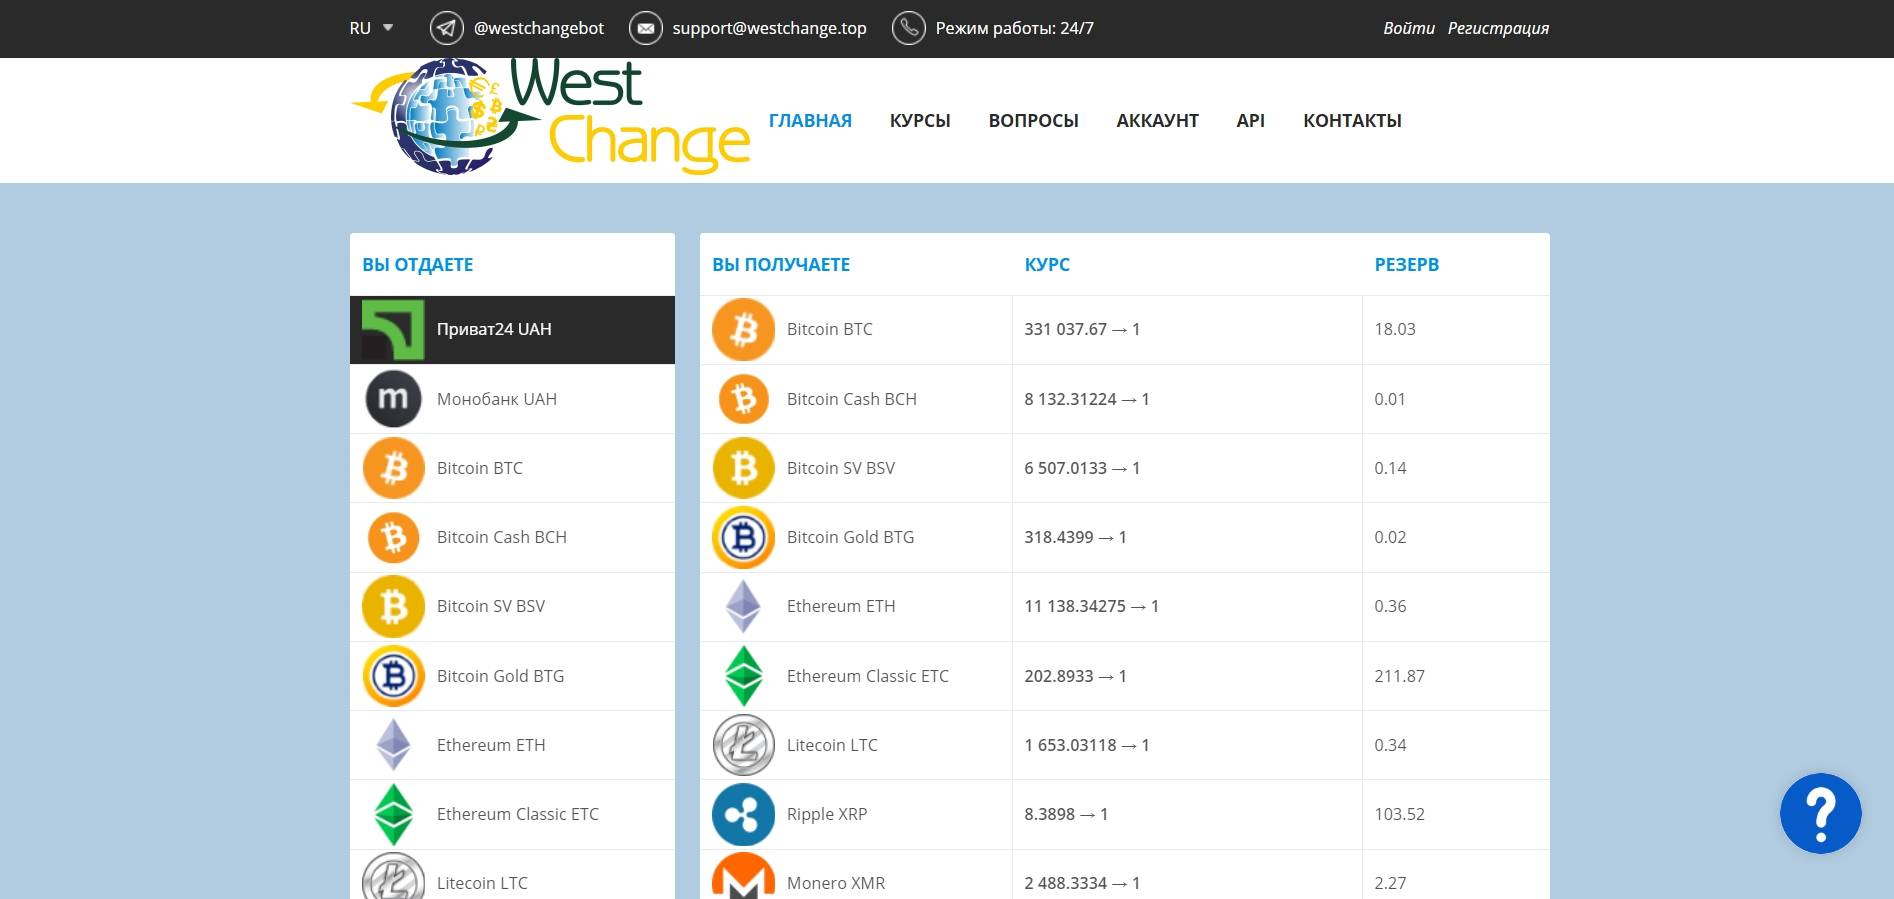Viewport: 1894px width, 899px height.
Task: Open the API menu item
Action: tap(1250, 121)
